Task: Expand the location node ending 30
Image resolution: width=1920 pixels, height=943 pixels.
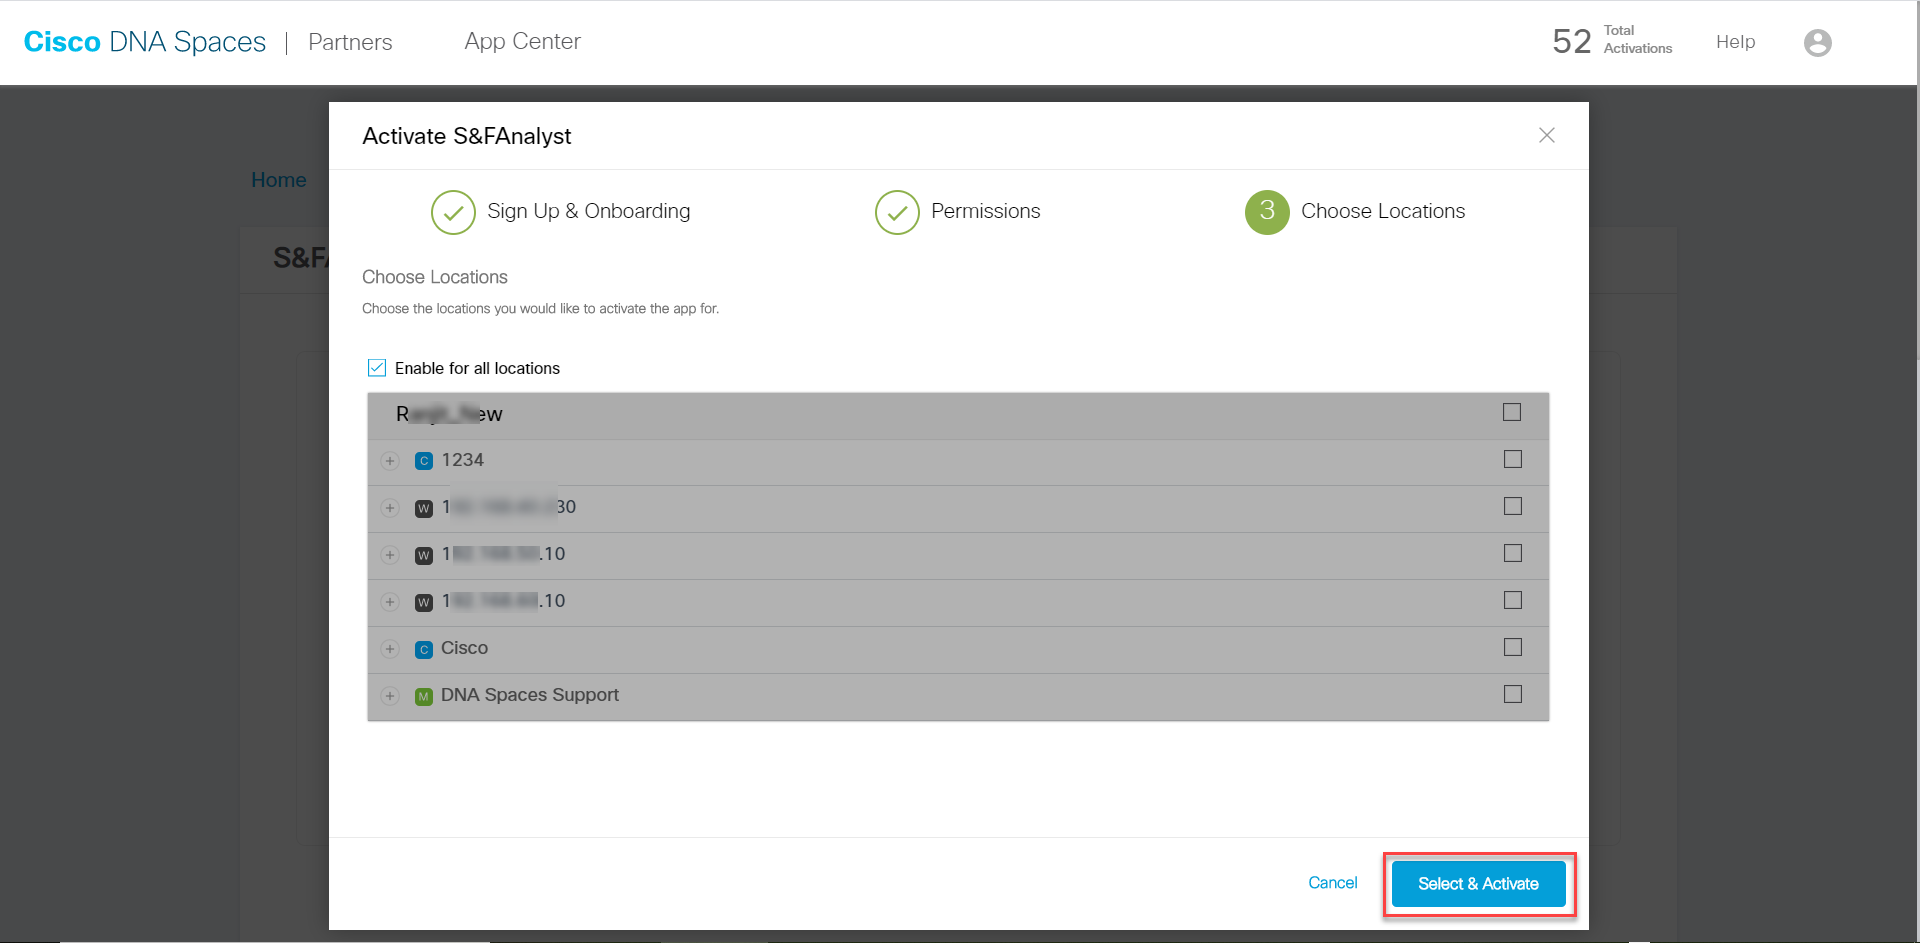Action: (390, 508)
